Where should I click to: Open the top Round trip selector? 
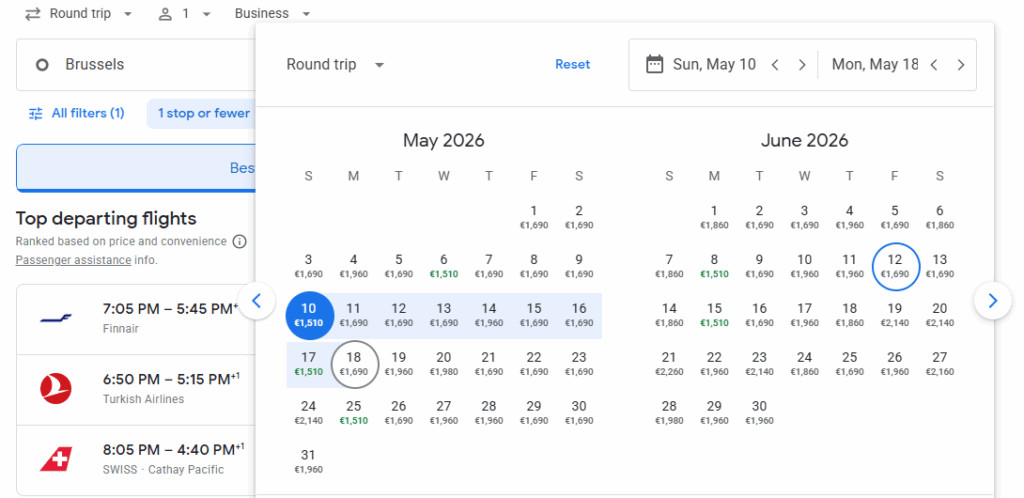pos(78,14)
